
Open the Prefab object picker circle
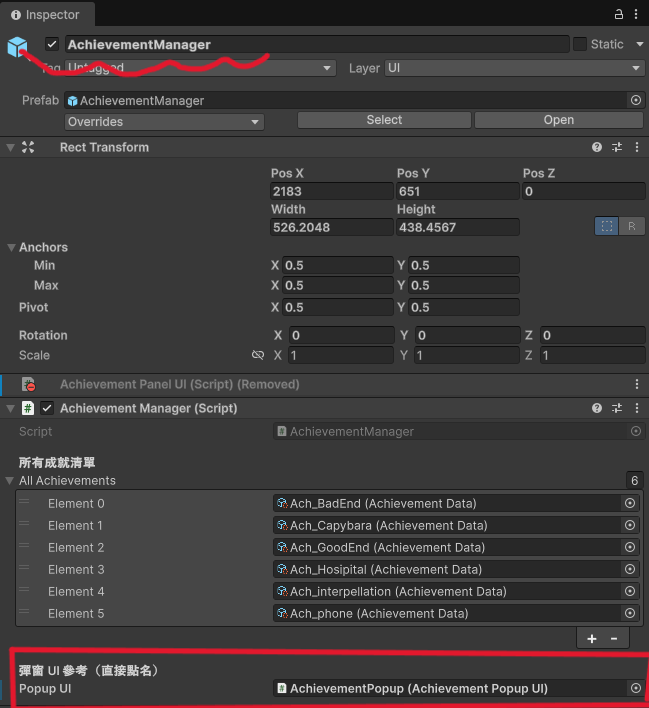[635, 100]
